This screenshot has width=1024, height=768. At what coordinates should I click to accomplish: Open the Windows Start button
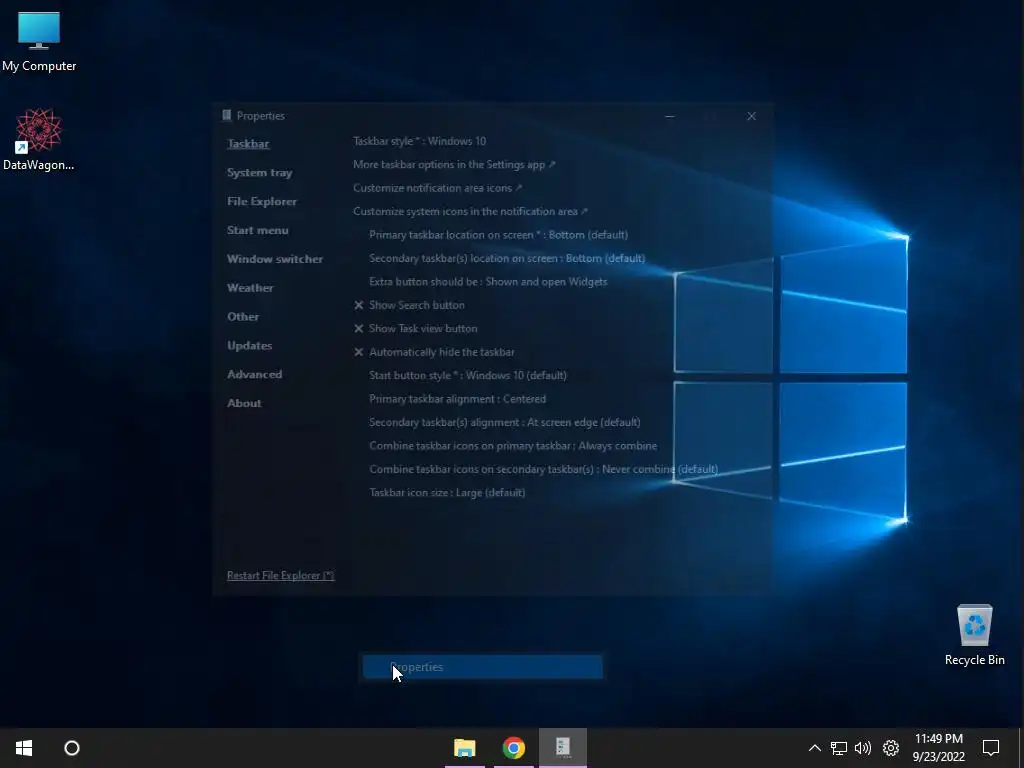point(24,748)
